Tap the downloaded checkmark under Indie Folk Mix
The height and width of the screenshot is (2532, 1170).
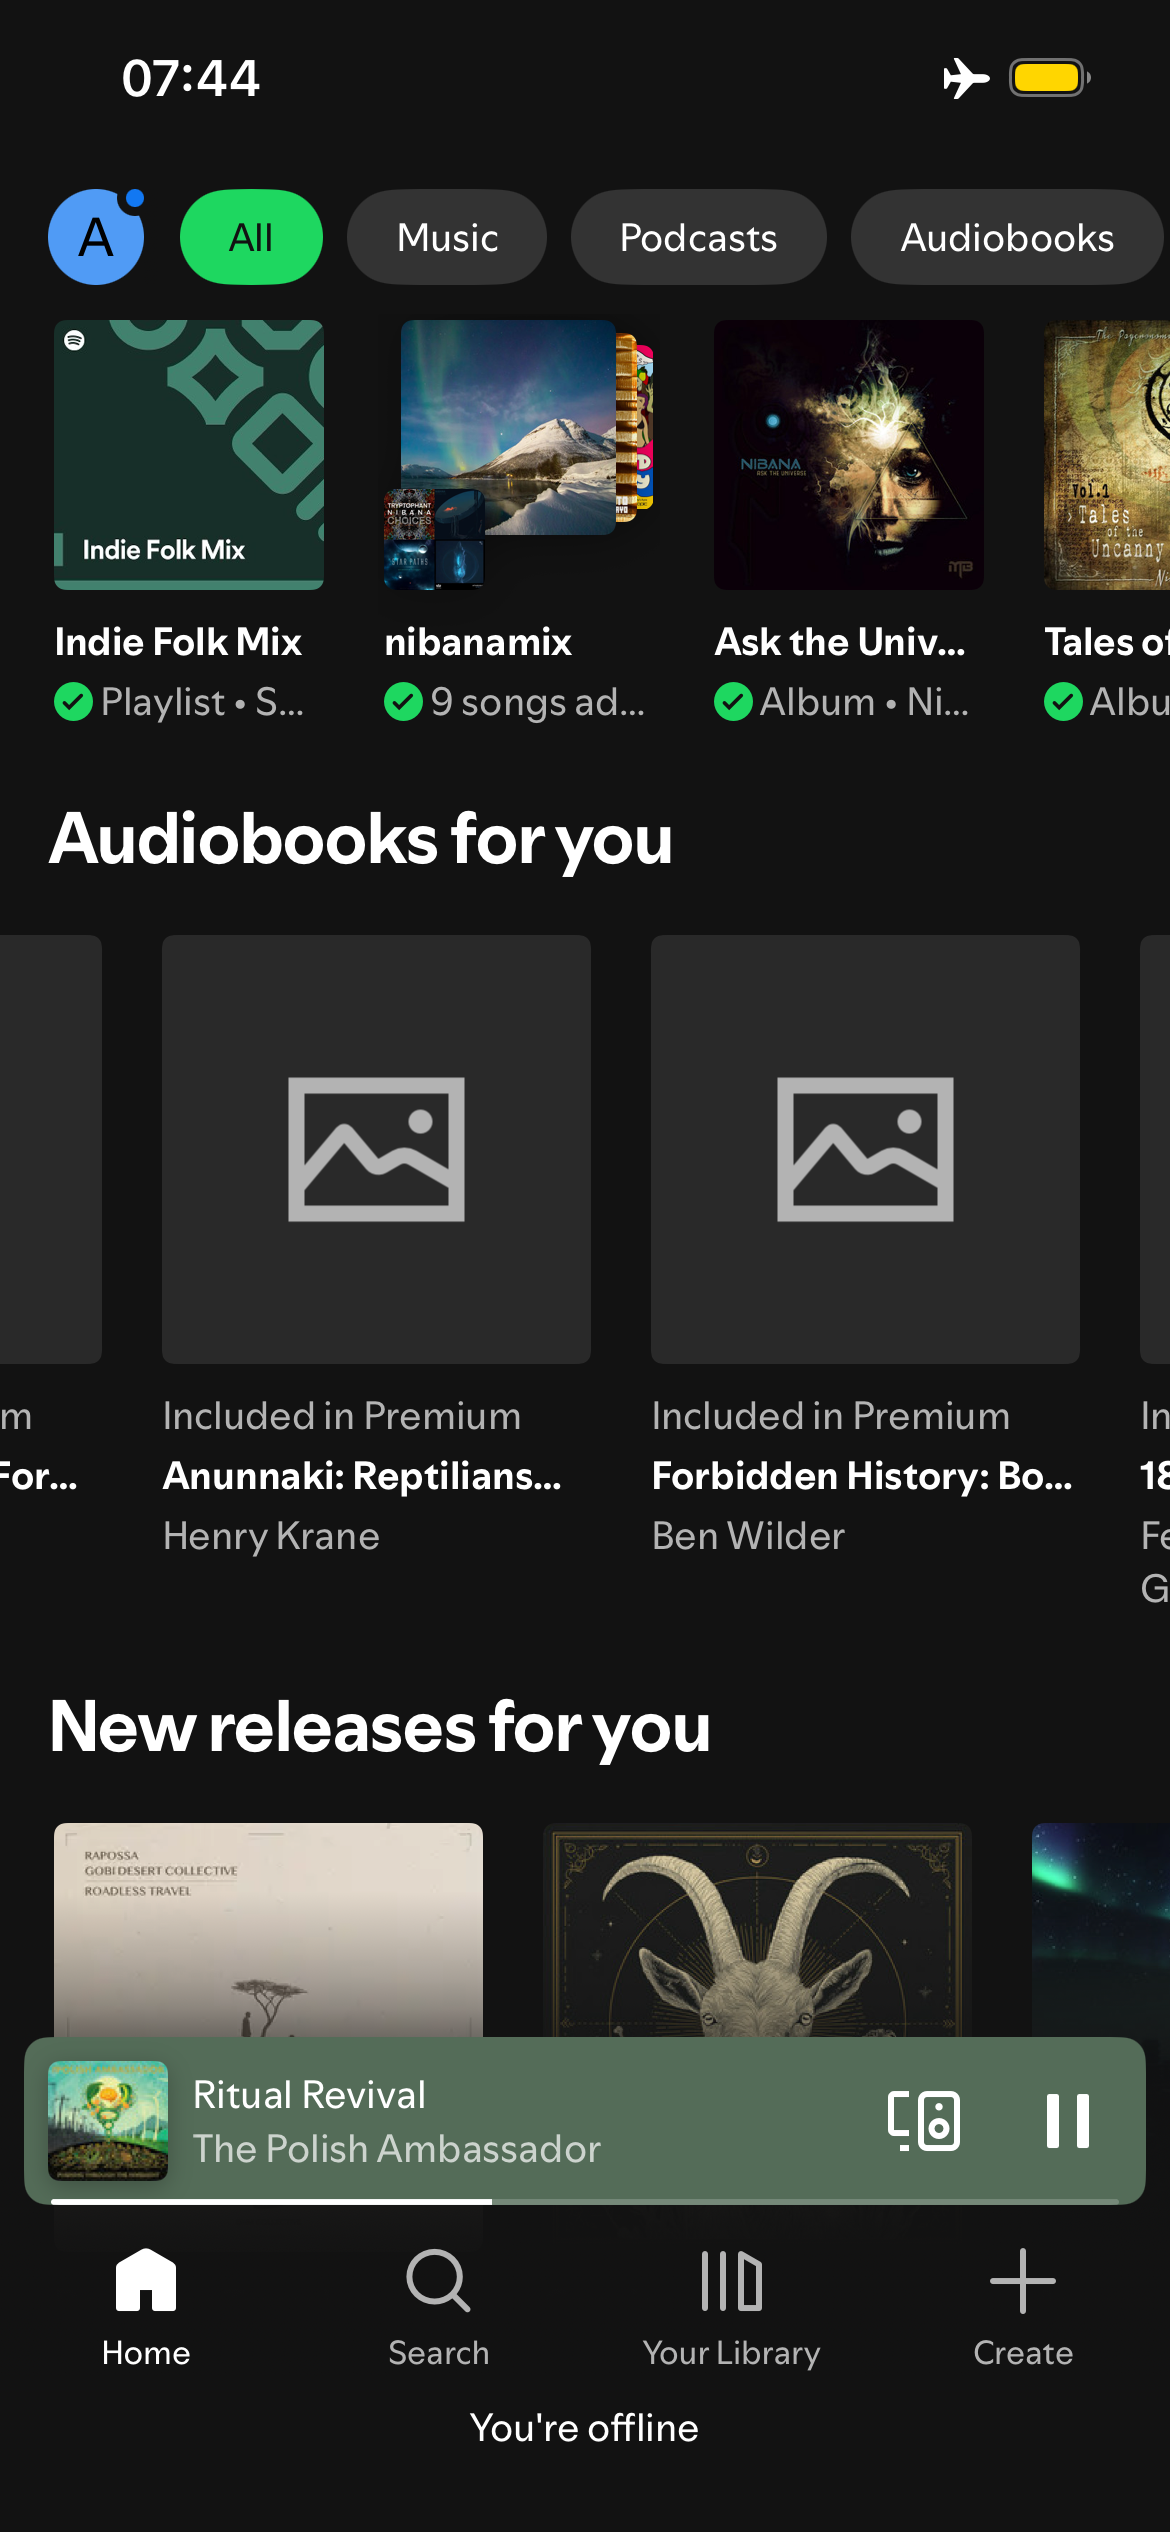73,702
